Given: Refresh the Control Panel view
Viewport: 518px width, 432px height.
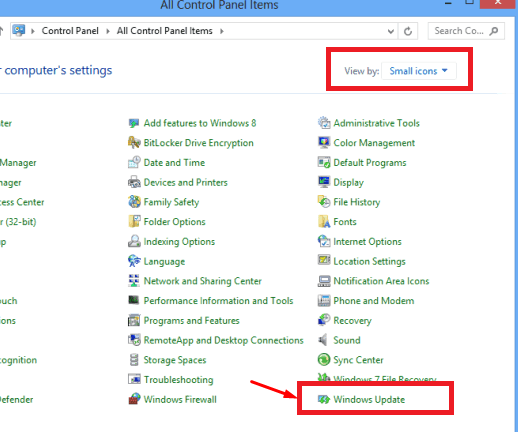Looking at the screenshot, I should [408, 31].
